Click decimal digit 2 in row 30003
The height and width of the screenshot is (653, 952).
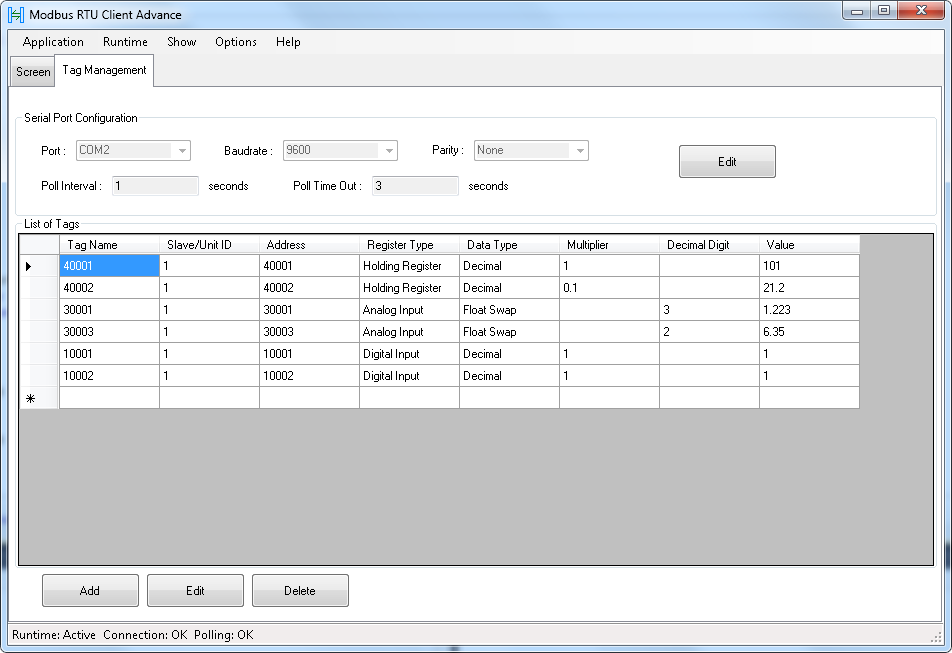tap(709, 332)
